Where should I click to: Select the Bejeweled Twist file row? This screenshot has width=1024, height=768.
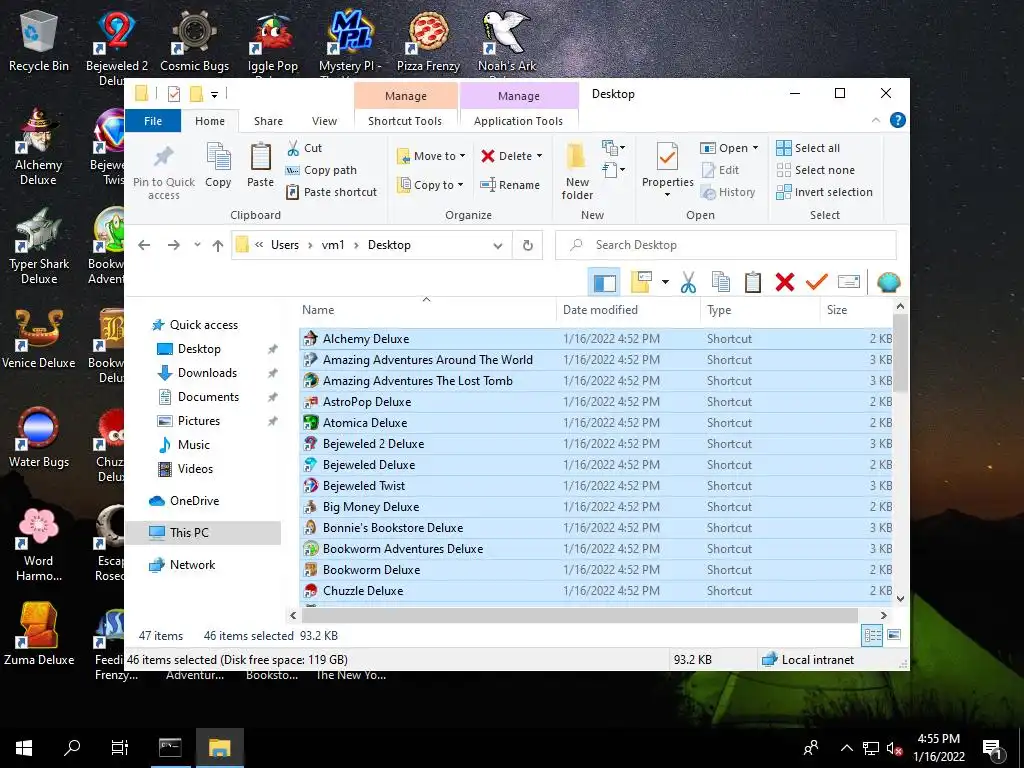point(596,486)
